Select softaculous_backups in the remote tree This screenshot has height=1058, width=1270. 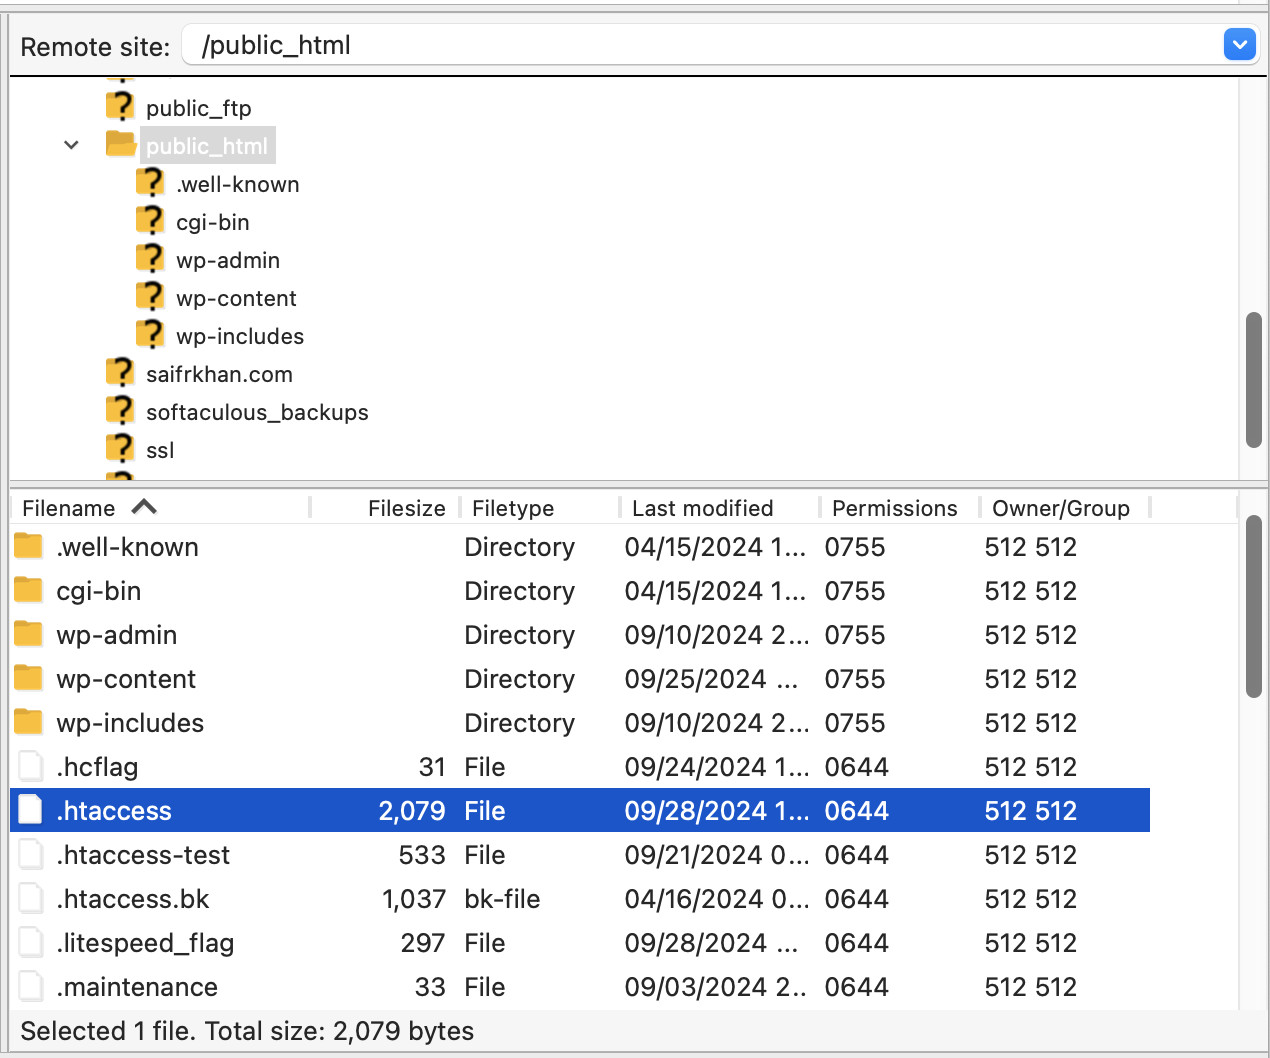pos(257,412)
